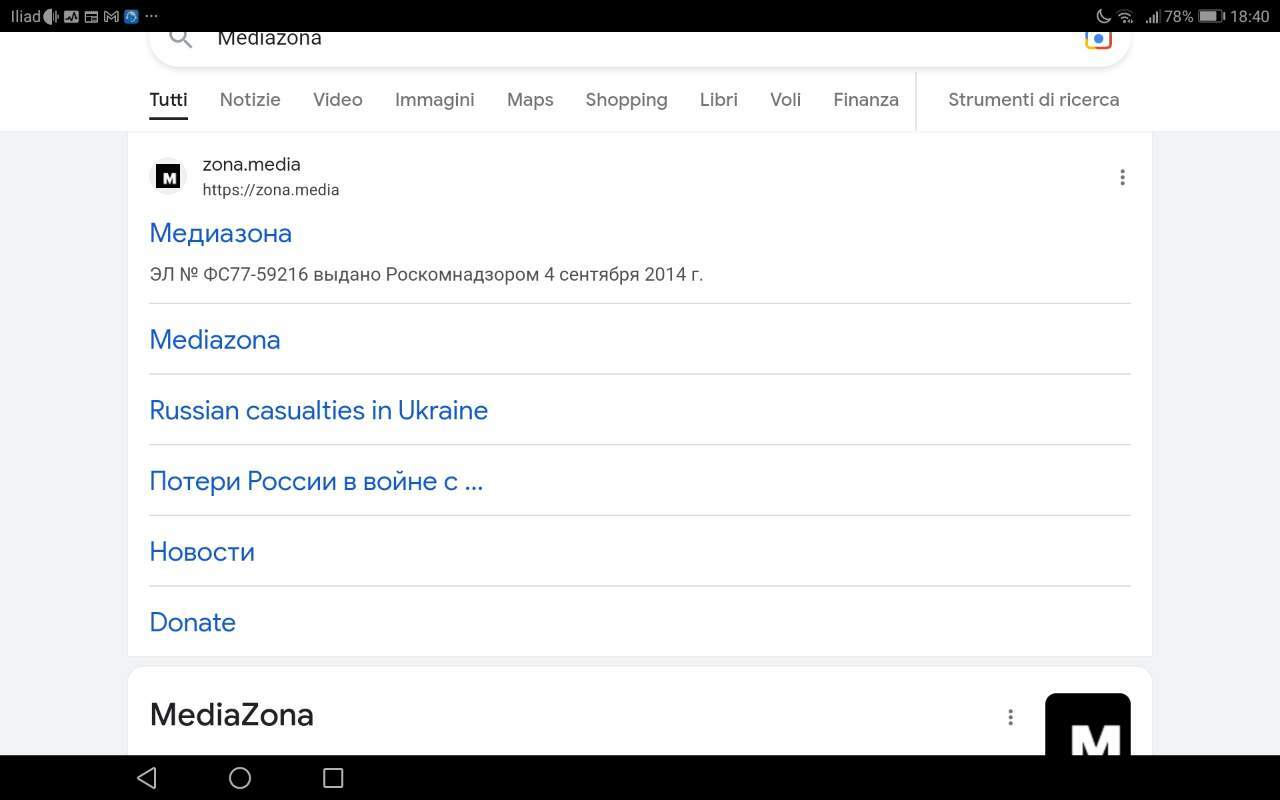Switch to the Finanza tab

click(x=866, y=100)
